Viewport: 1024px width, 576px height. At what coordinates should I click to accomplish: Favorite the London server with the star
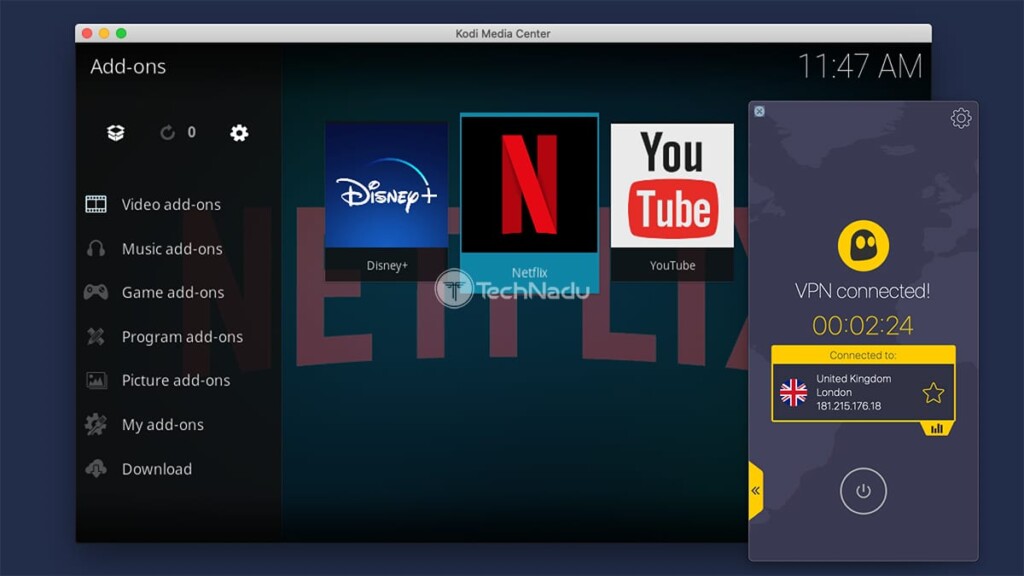pyautogui.click(x=933, y=392)
